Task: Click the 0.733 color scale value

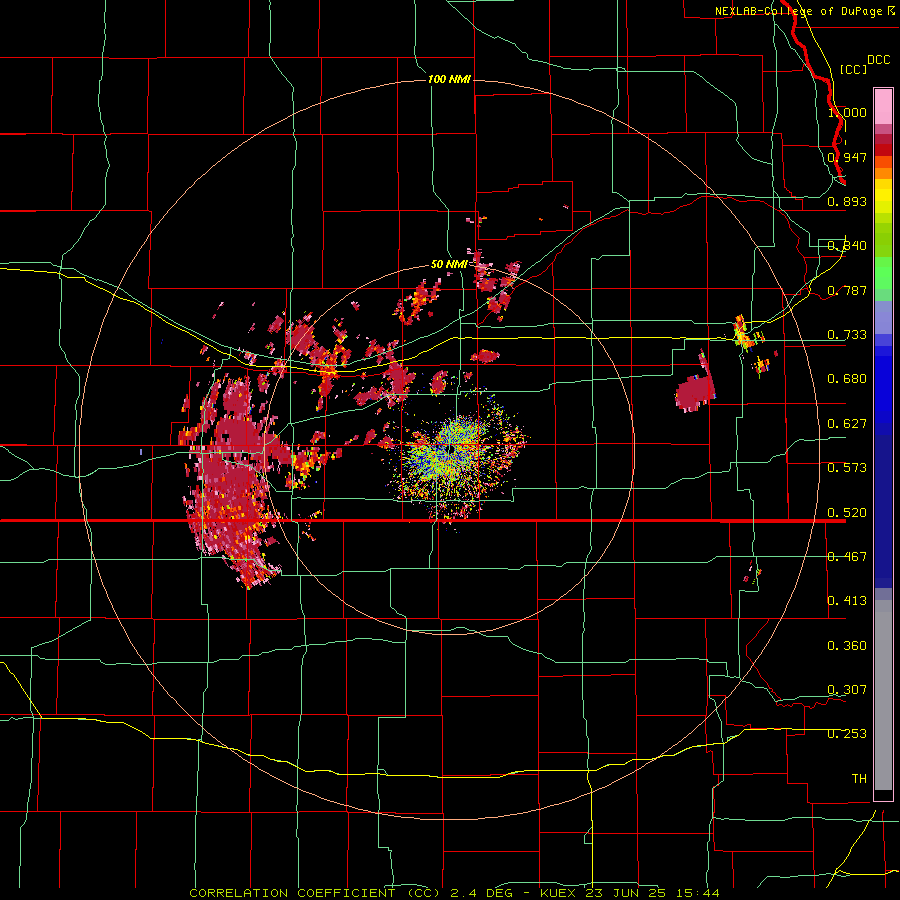Action: 847,335
